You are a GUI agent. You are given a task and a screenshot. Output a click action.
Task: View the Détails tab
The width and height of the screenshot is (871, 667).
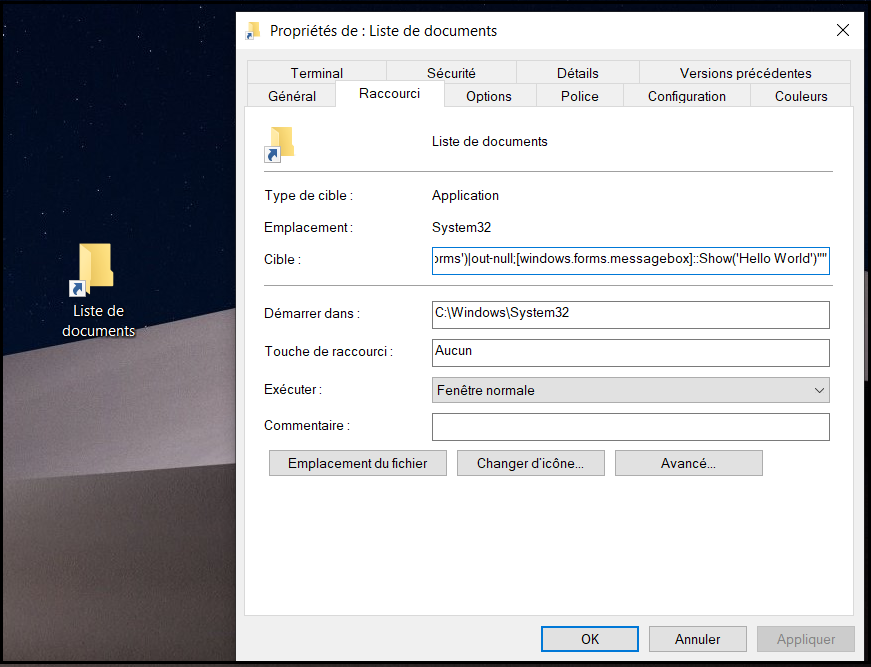[577, 73]
